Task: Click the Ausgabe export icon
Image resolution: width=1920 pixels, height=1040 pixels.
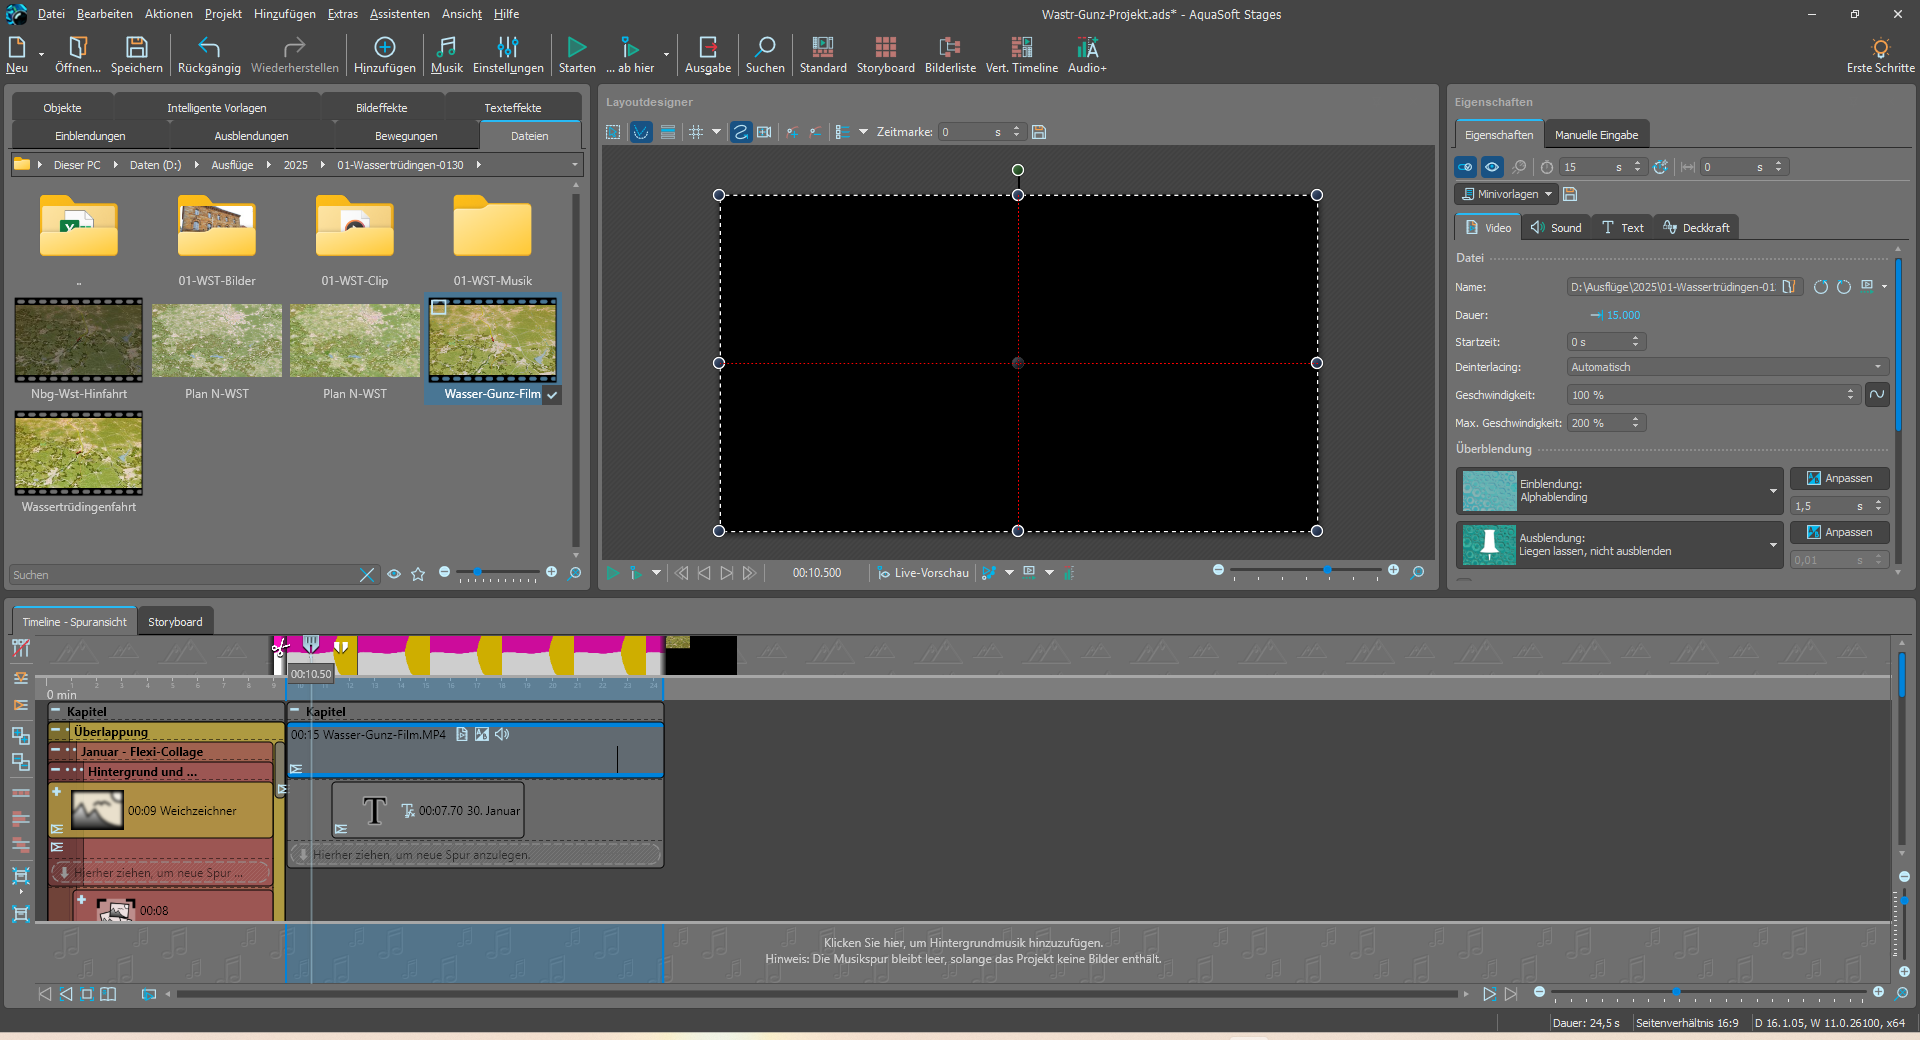Action: coord(707,48)
